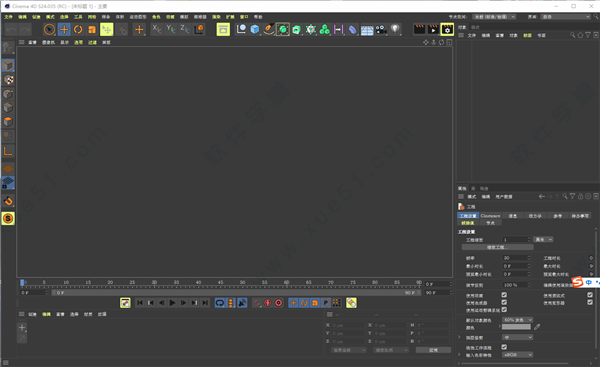Select the Move tool
The image size is (600, 367).
(64, 29)
